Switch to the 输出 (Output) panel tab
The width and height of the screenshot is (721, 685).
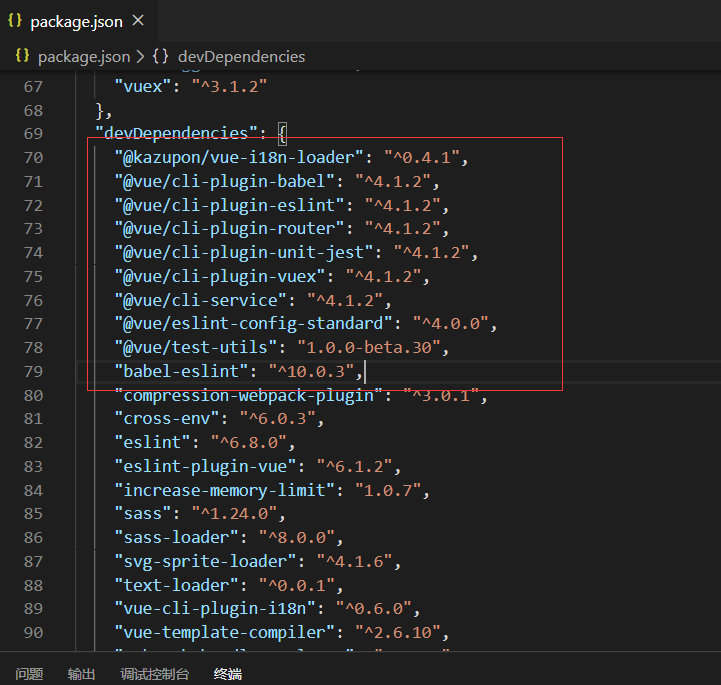(x=81, y=674)
